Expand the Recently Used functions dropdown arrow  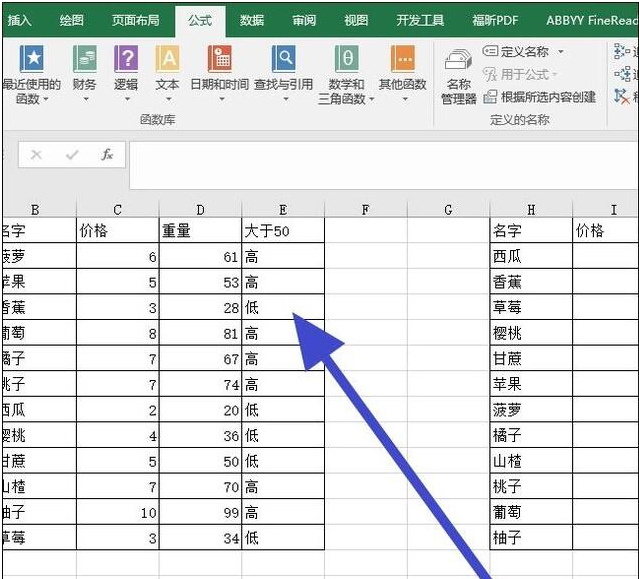(46, 99)
